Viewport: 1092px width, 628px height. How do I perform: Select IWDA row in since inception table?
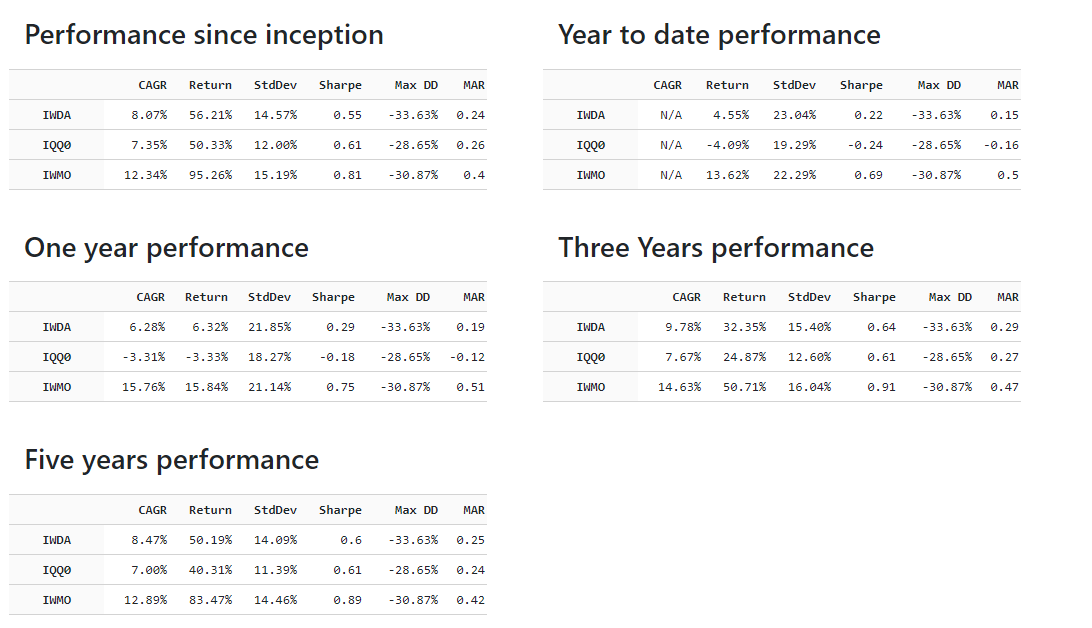click(x=57, y=115)
